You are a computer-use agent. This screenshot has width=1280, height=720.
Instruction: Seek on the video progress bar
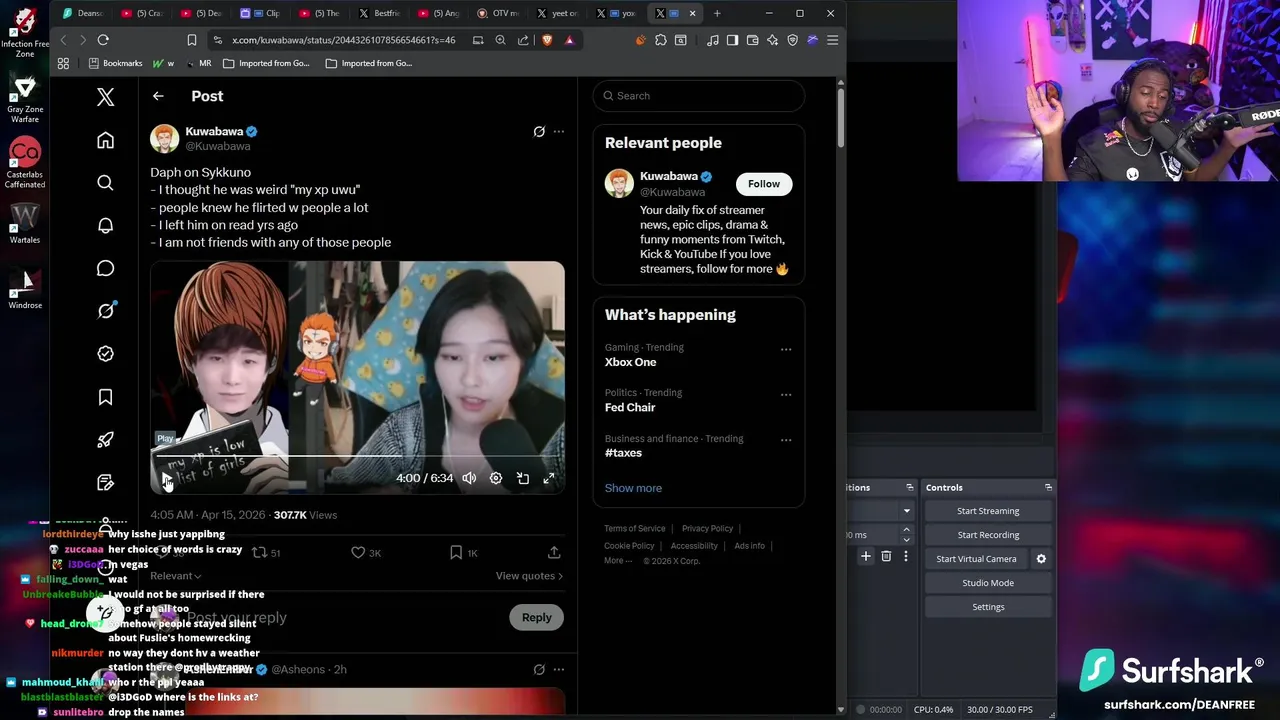click(x=357, y=456)
